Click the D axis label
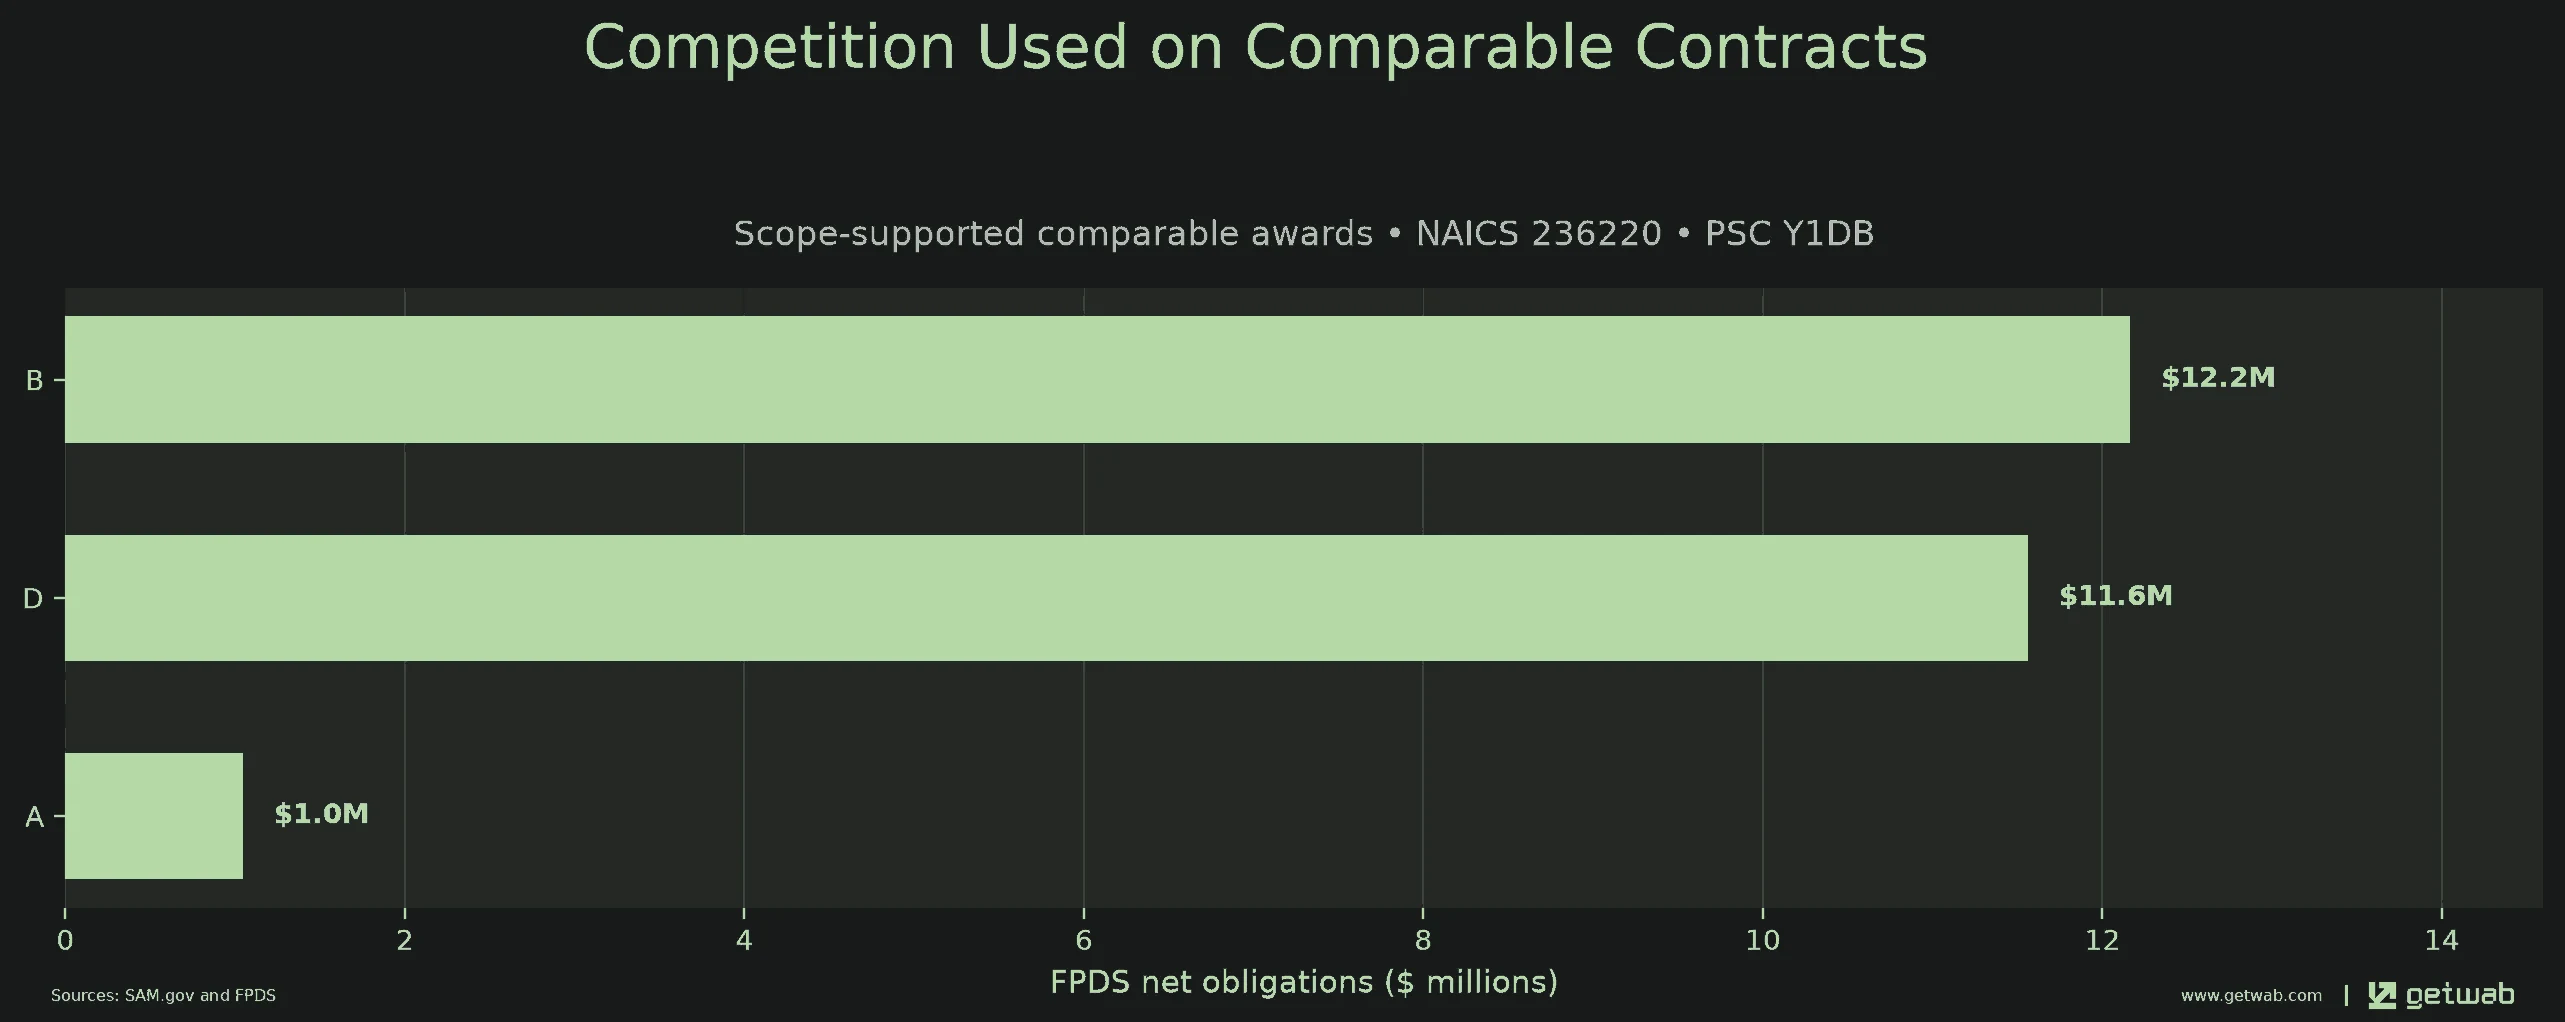This screenshot has height=1022, width=2565. pos(33,598)
